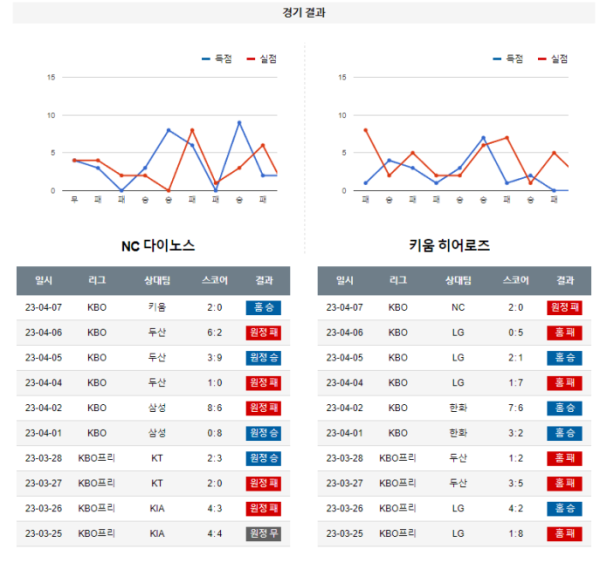
Task: Select score 1:8 against LG
Action: pos(516,534)
